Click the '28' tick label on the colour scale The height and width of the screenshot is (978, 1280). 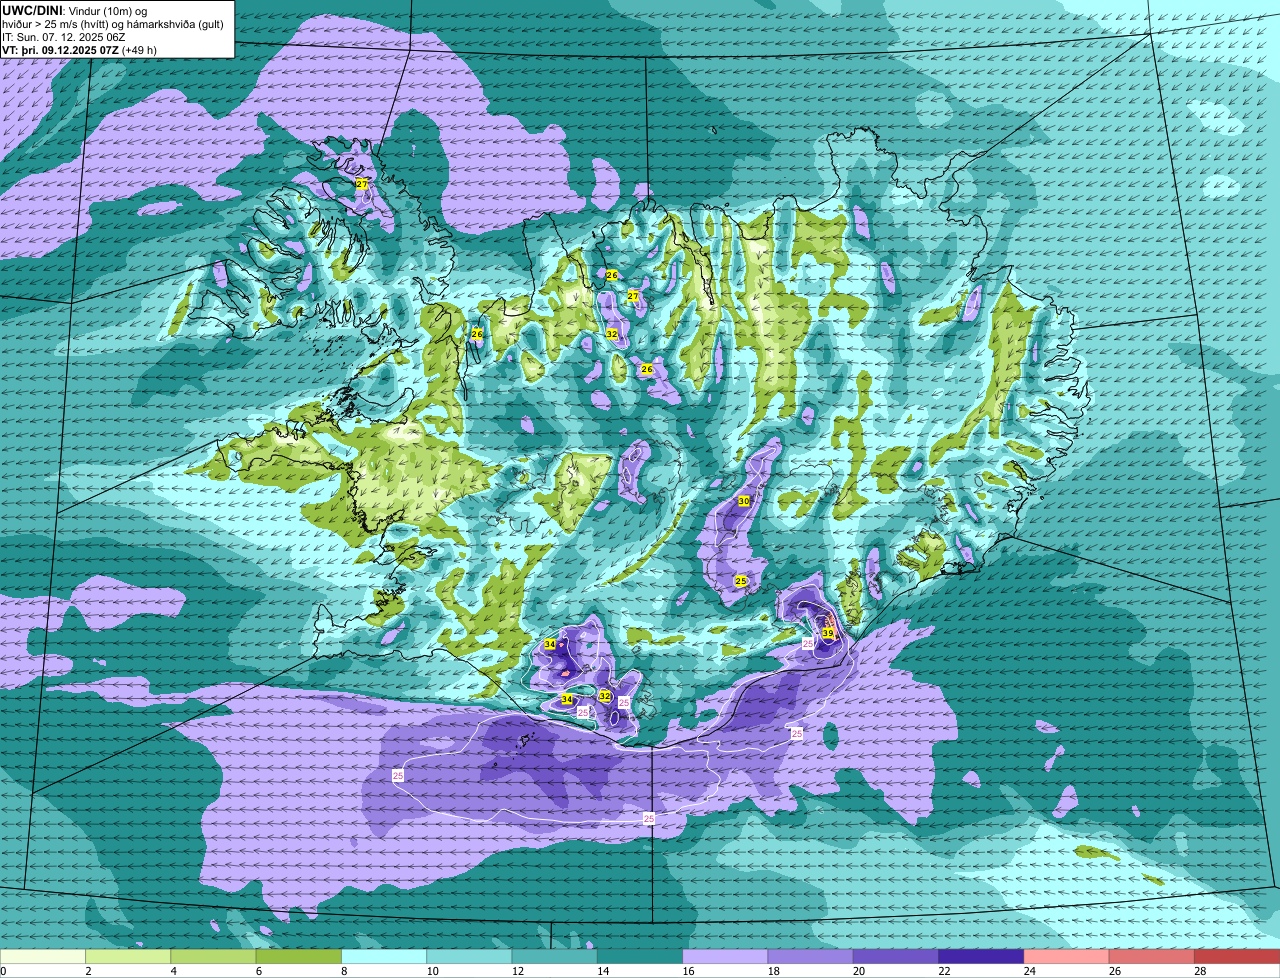pos(1200,971)
